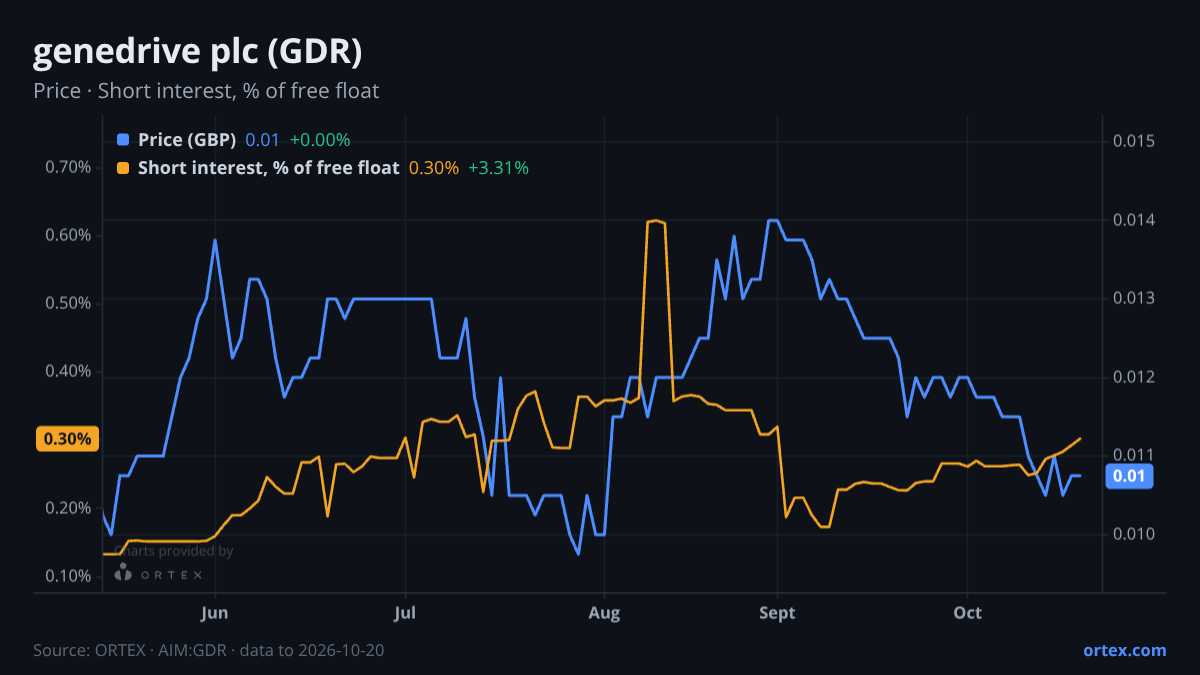The width and height of the screenshot is (1200, 675).
Task: Click the blue 0.01 price axis tag
Action: [x=1128, y=476]
